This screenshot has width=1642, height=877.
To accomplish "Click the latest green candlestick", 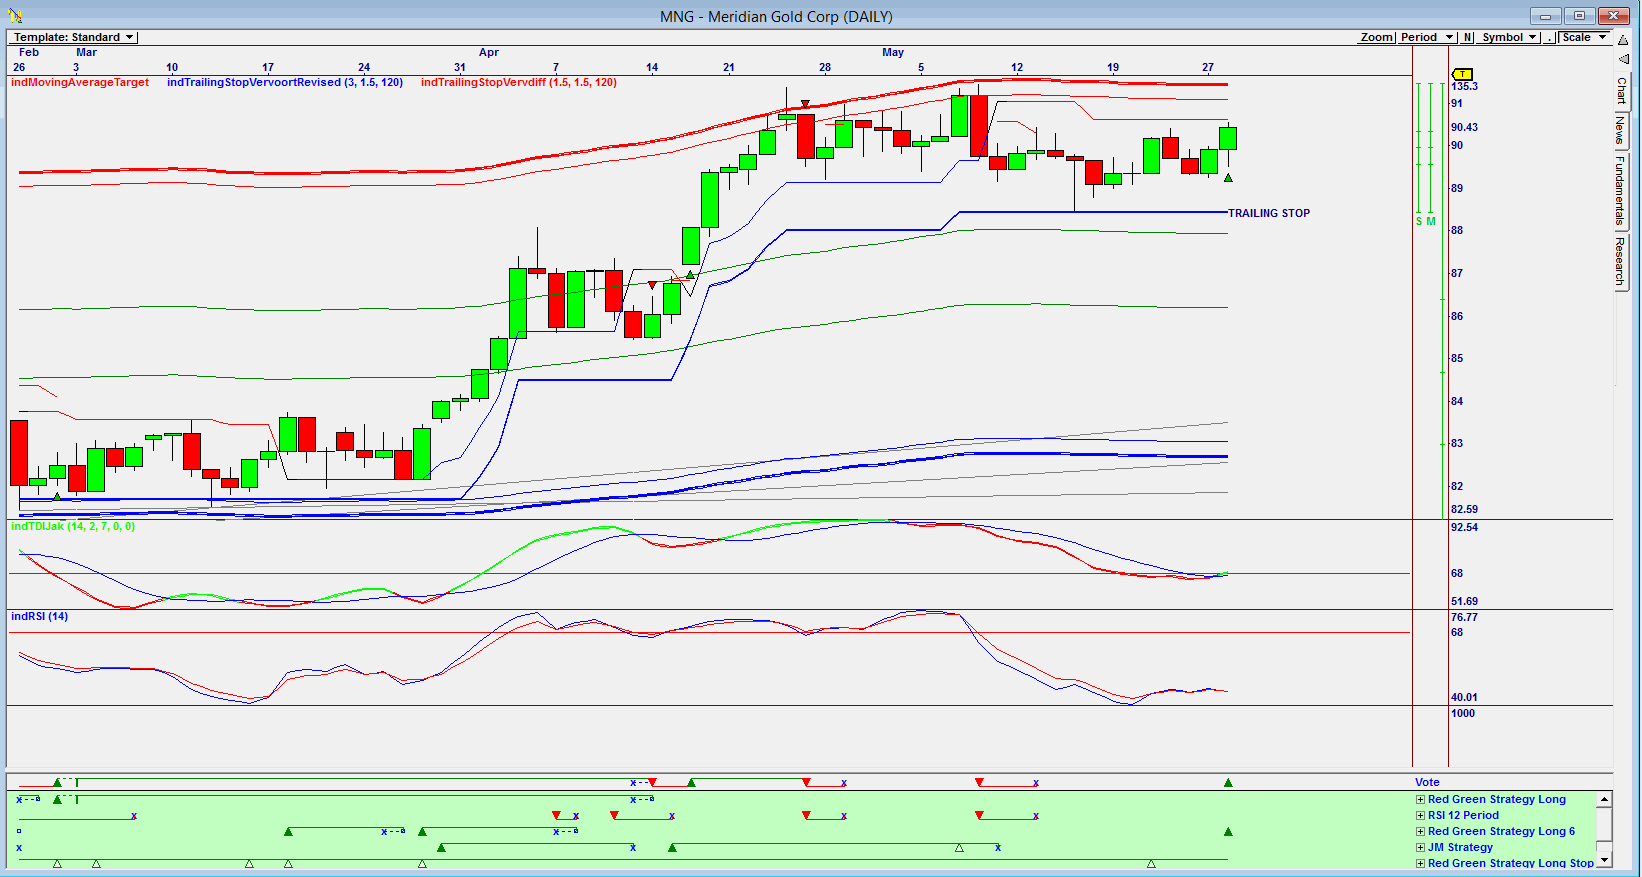I will click(1228, 138).
